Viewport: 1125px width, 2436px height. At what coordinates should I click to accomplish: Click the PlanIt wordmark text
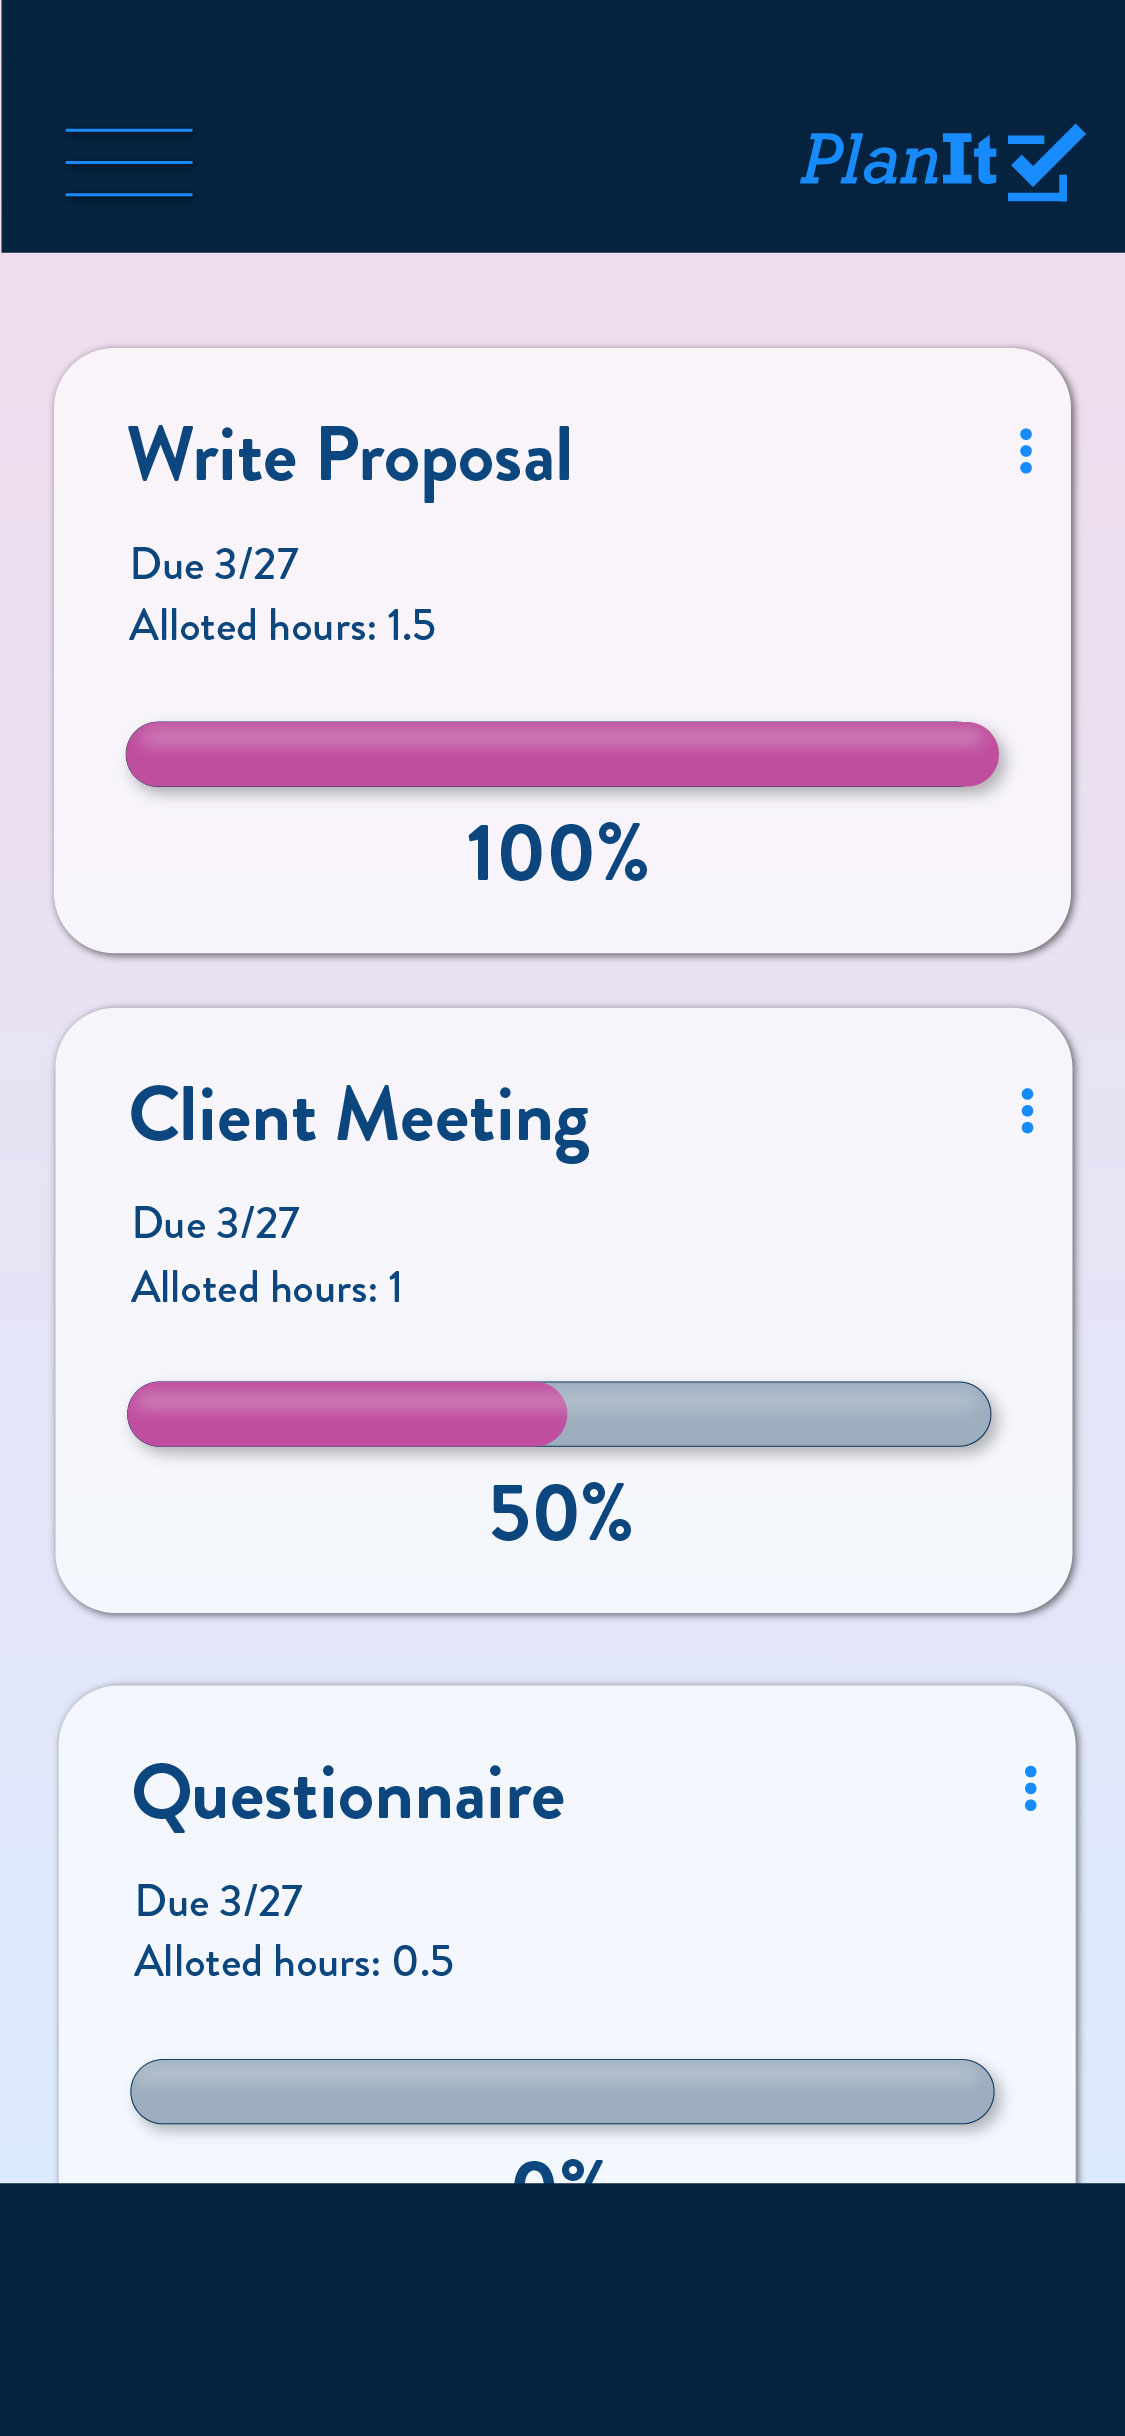point(899,160)
